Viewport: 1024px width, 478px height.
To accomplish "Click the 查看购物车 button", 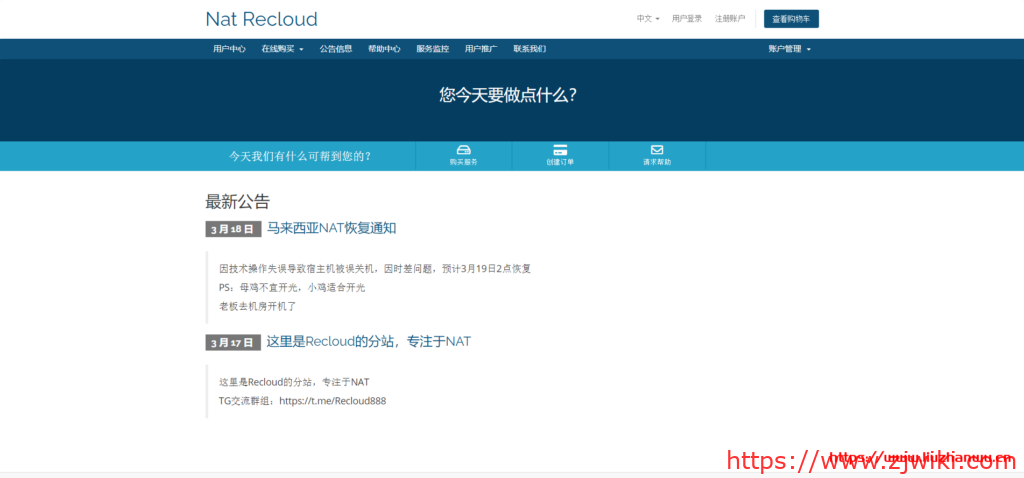I will point(791,19).
